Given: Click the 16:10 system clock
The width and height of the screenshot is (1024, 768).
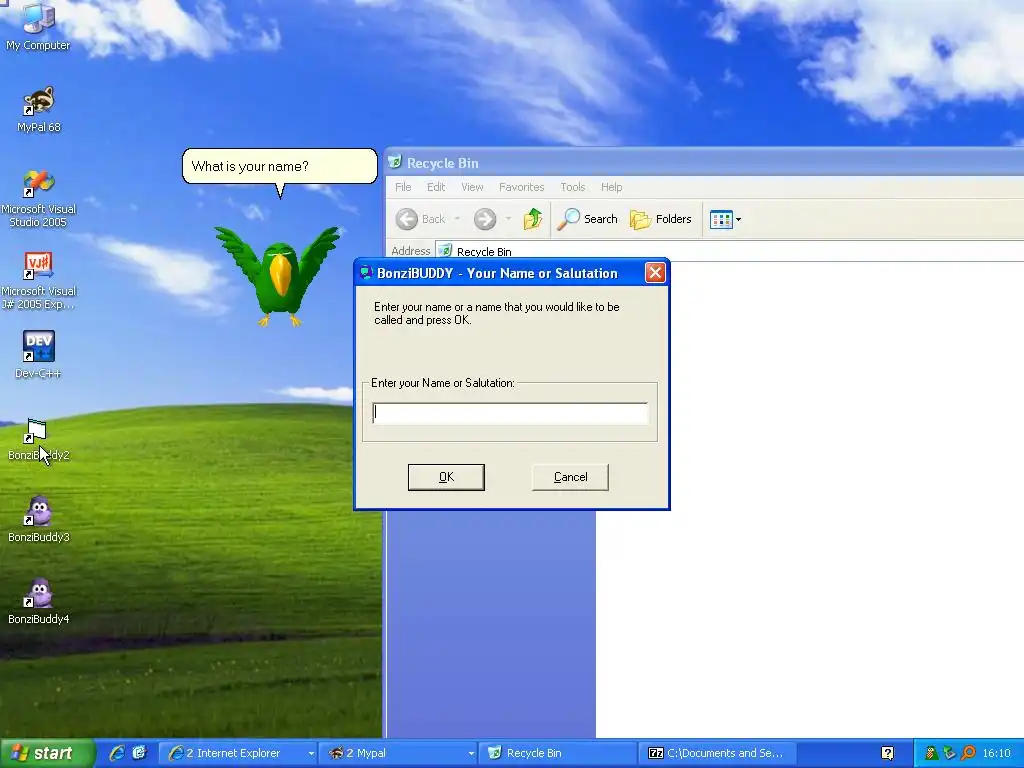Looking at the screenshot, I should (x=997, y=753).
